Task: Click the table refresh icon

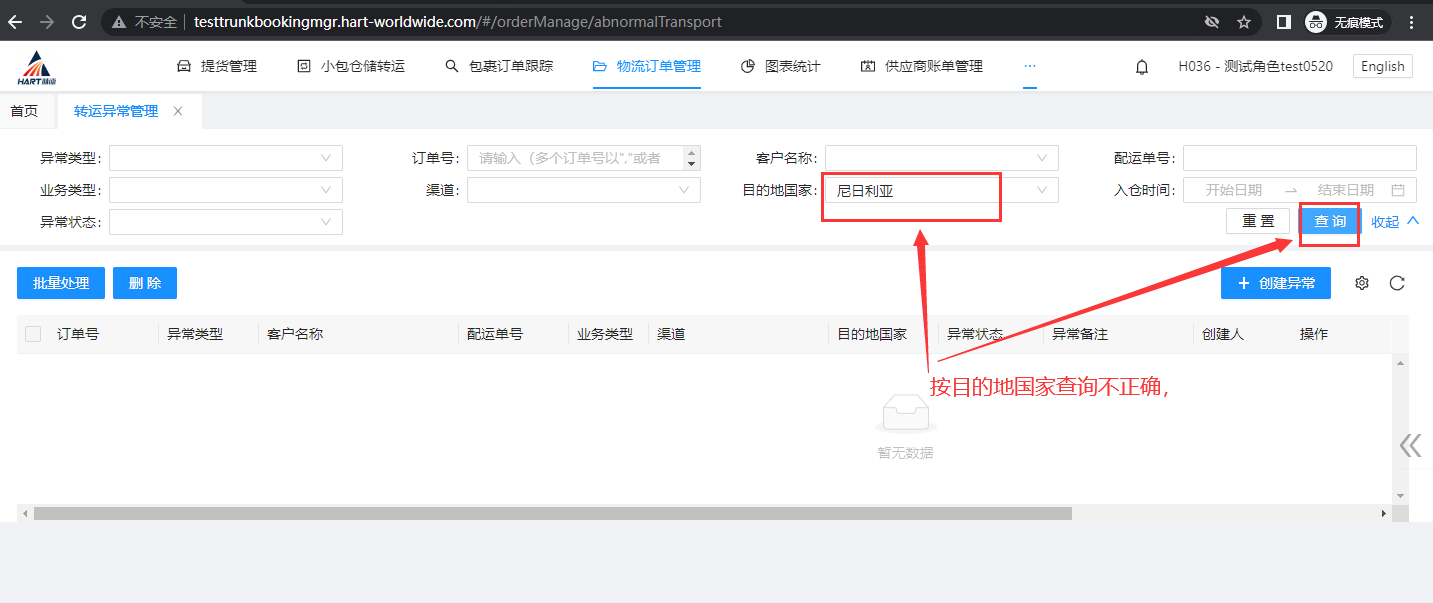Action: tap(1397, 283)
